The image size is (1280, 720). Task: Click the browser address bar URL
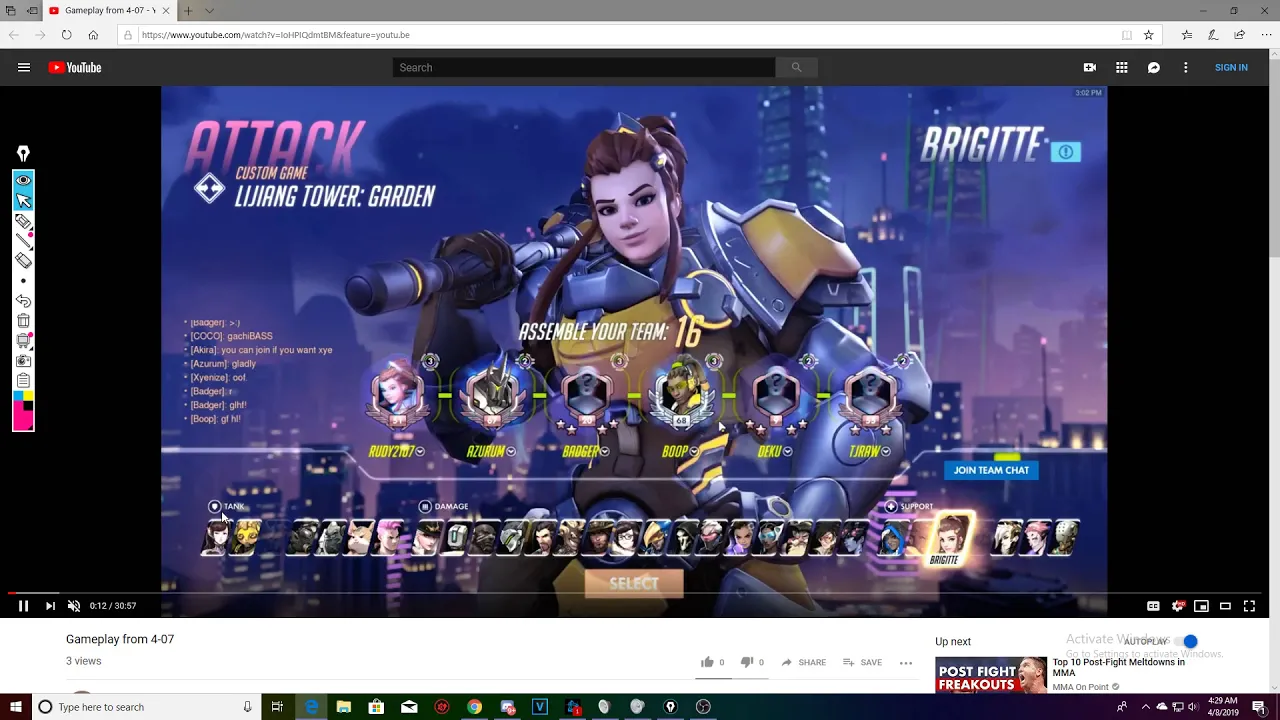275,35
